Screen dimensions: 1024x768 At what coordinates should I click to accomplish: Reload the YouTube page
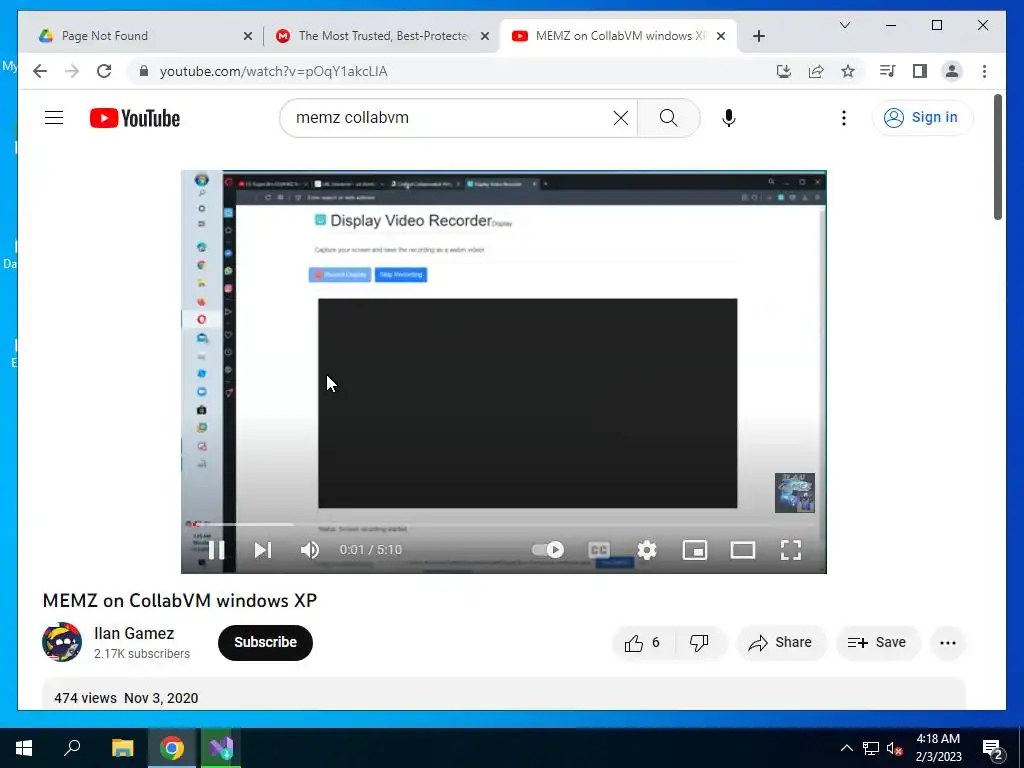104,71
